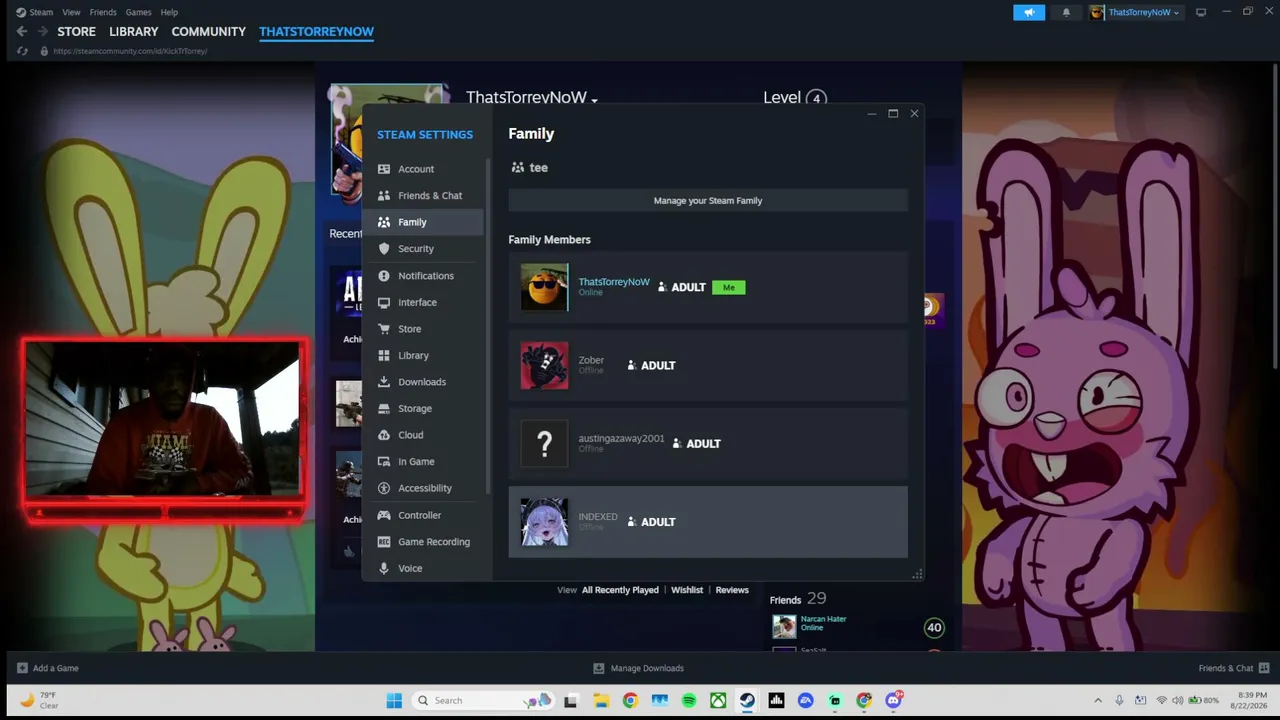The image size is (1280, 720).
Task: Click the Library grid icon in settings
Action: click(384, 355)
